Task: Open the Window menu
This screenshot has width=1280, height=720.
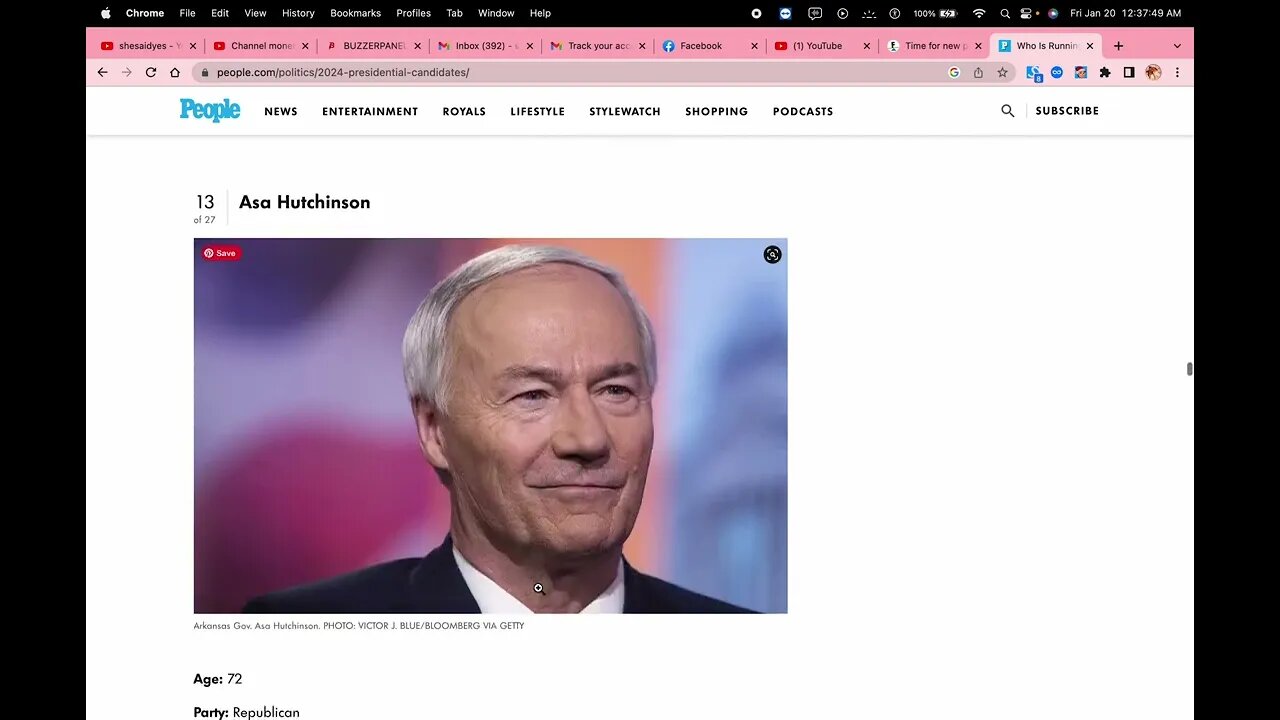Action: coord(496,13)
